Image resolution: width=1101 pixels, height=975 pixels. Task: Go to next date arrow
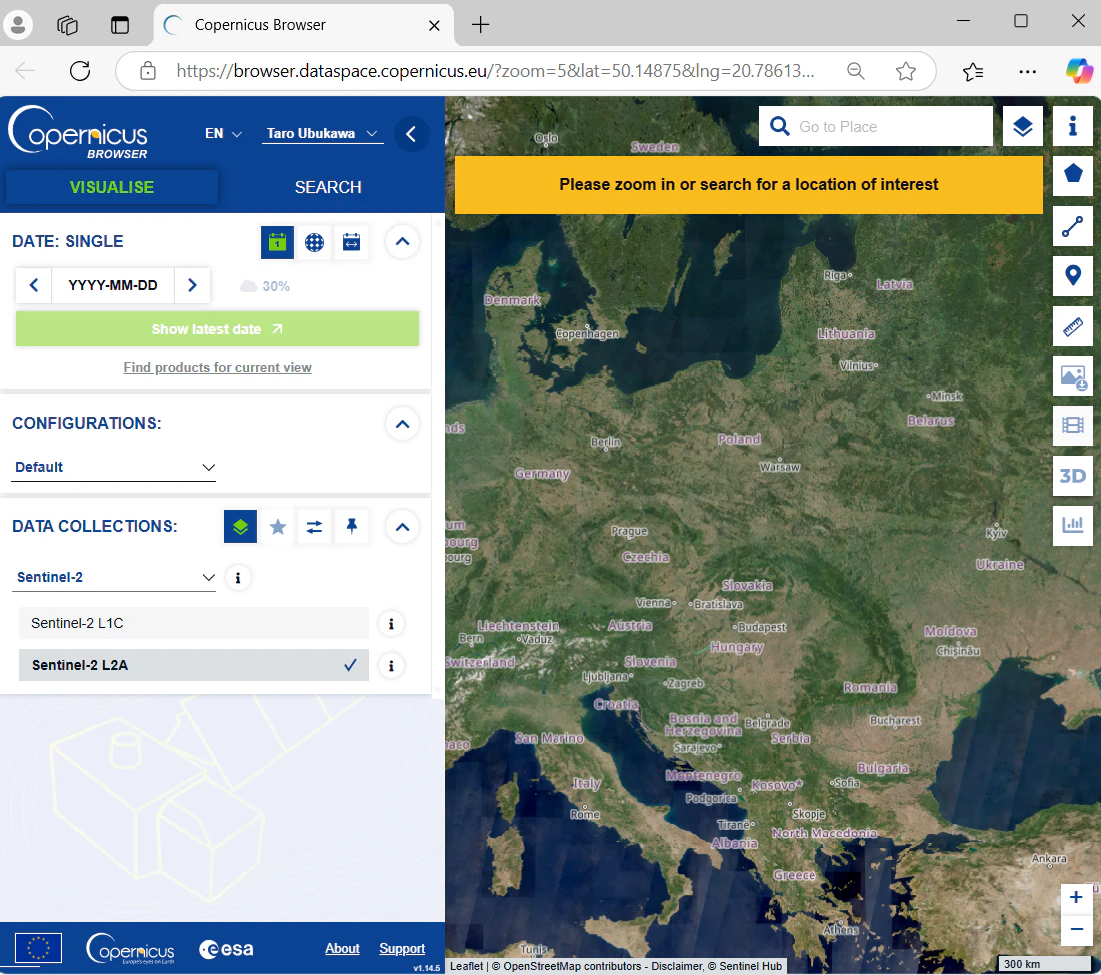(x=192, y=285)
